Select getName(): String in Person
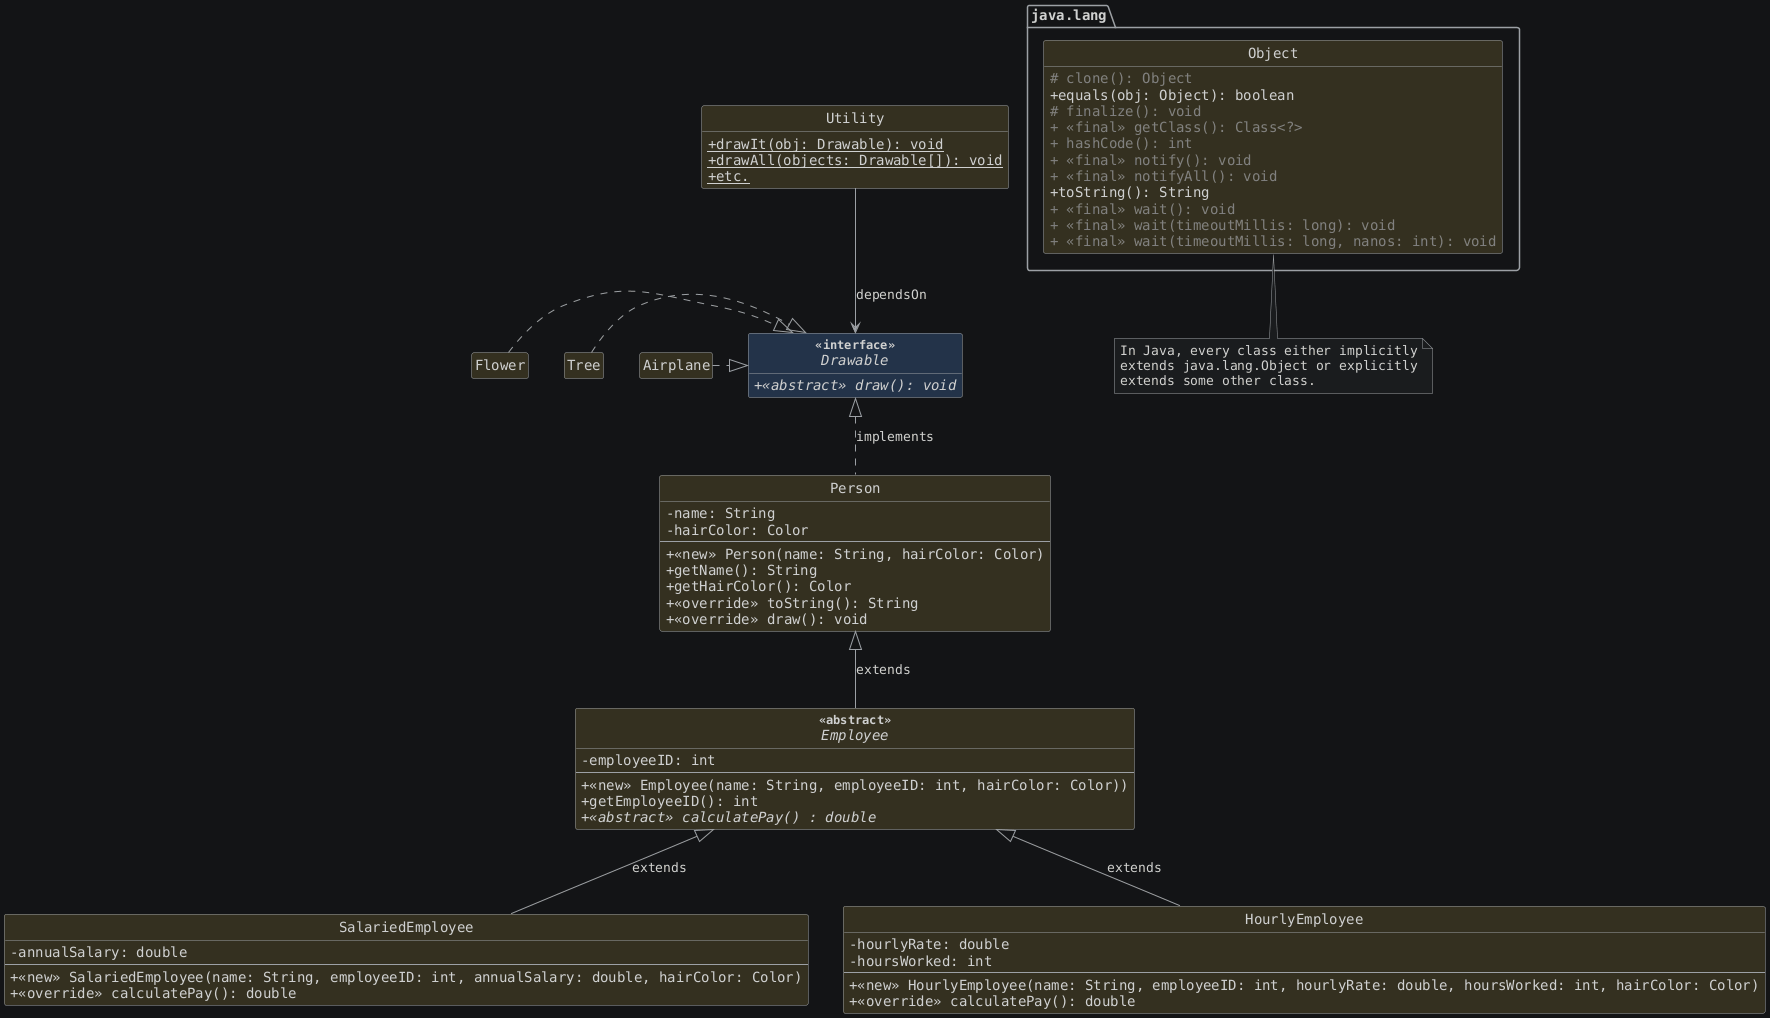1770x1018 pixels. coord(741,570)
